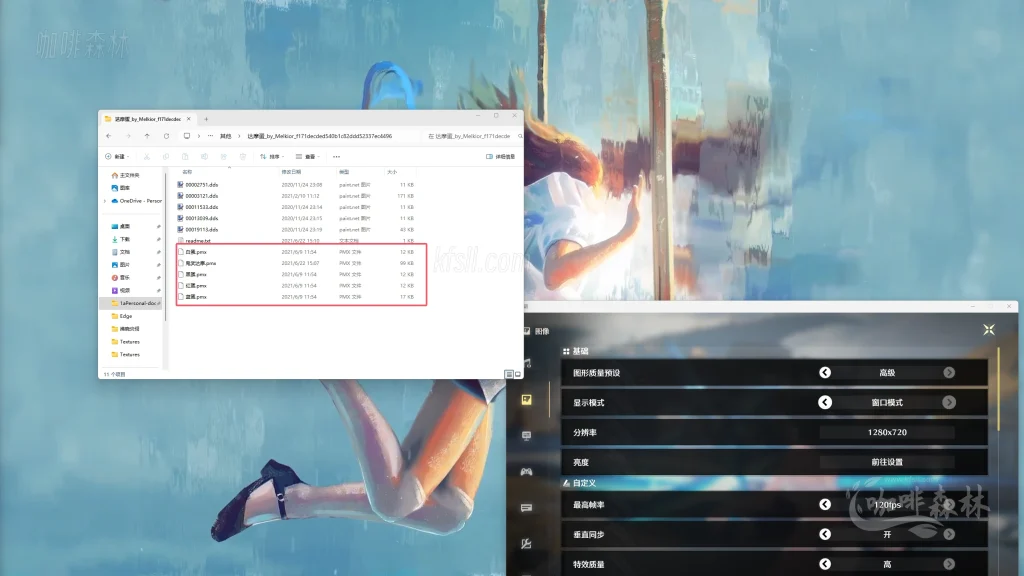1024x576 pixels.
Task: Open a new Explorer tab
Action: pyautogui.click(x=206, y=118)
